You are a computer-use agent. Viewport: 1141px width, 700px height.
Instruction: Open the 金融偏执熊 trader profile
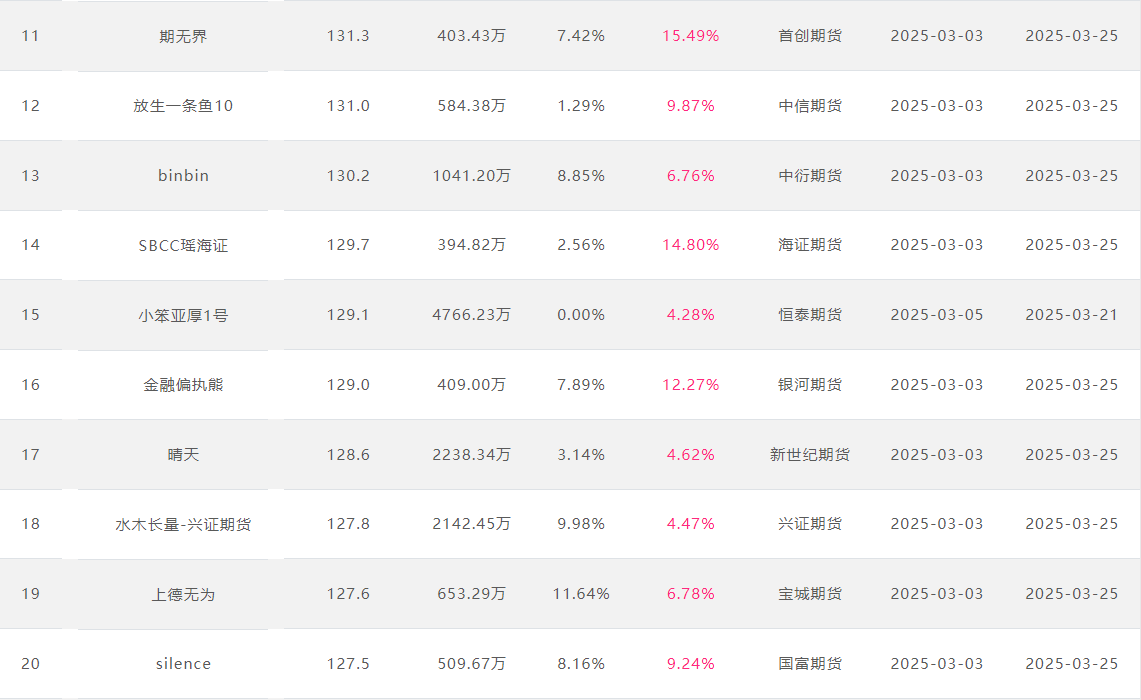(183, 384)
